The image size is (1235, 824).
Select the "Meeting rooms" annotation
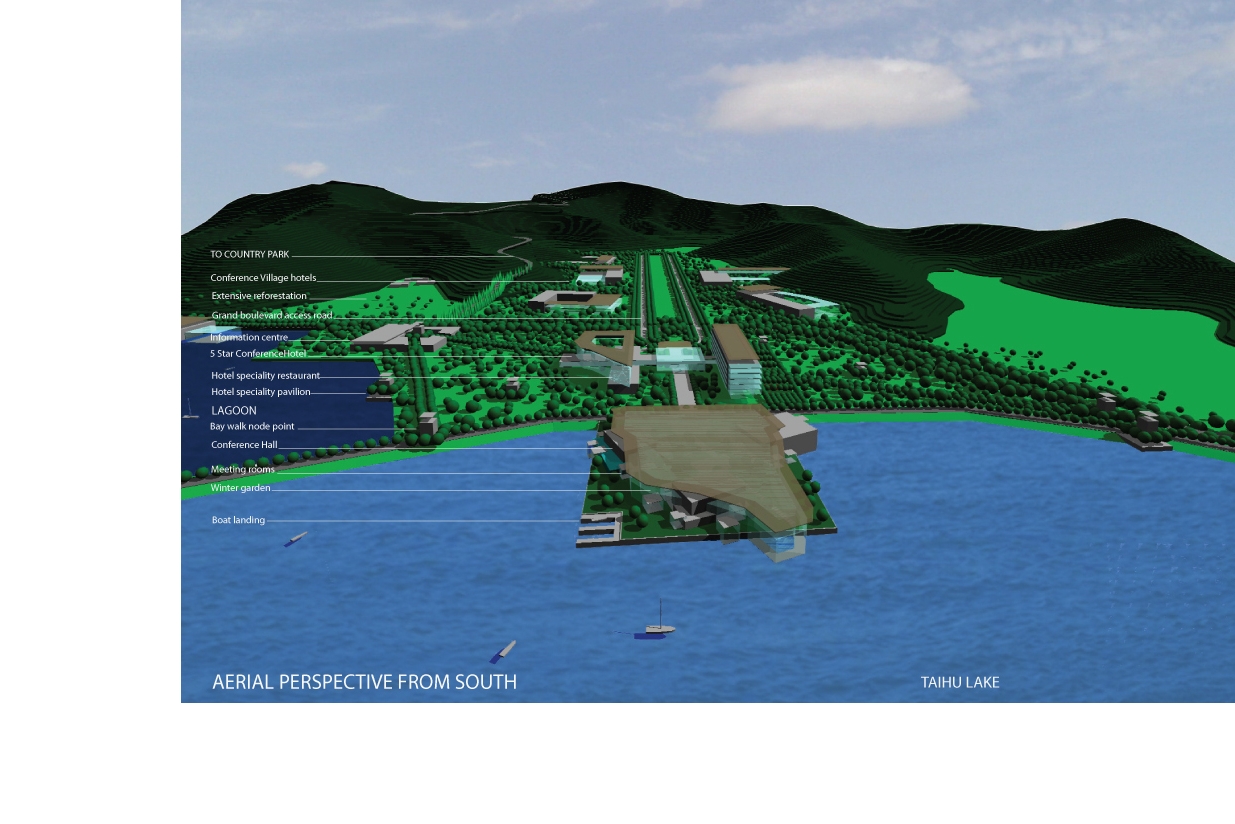(242, 469)
